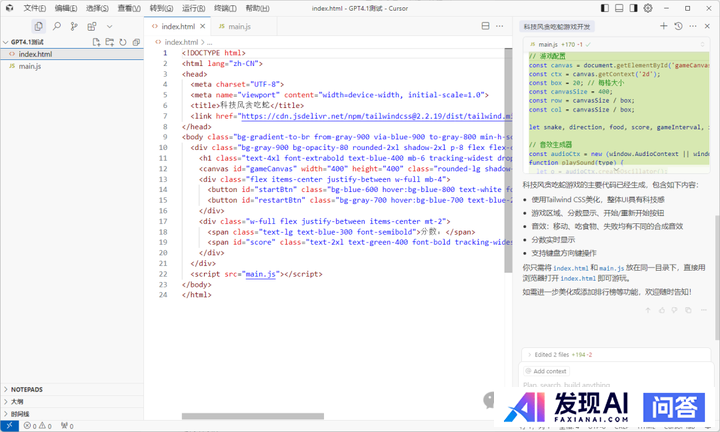Expand the NOTEPADS section
720x432 pixels.
point(72,389)
